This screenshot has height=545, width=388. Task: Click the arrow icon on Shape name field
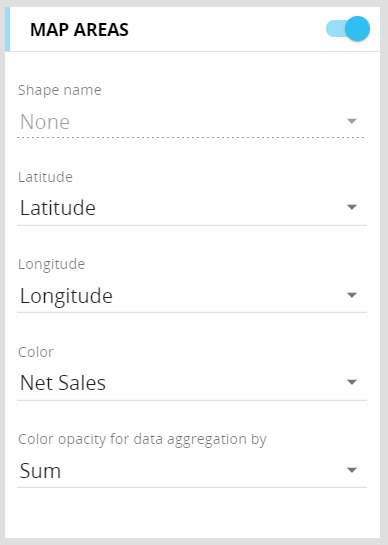pos(352,121)
